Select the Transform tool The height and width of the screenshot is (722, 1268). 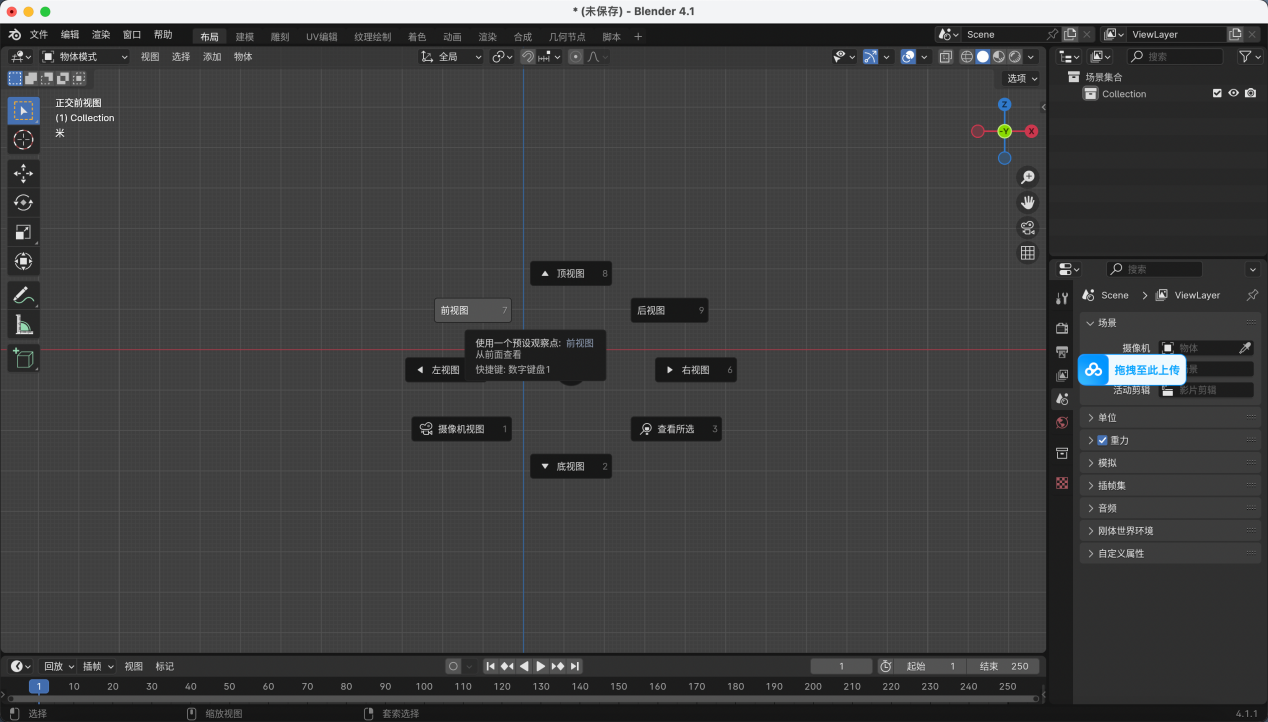coord(24,261)
